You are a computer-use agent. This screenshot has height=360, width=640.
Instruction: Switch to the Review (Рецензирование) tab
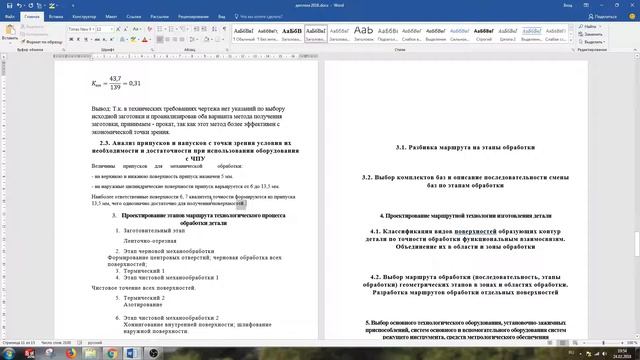tap(193, 17)
